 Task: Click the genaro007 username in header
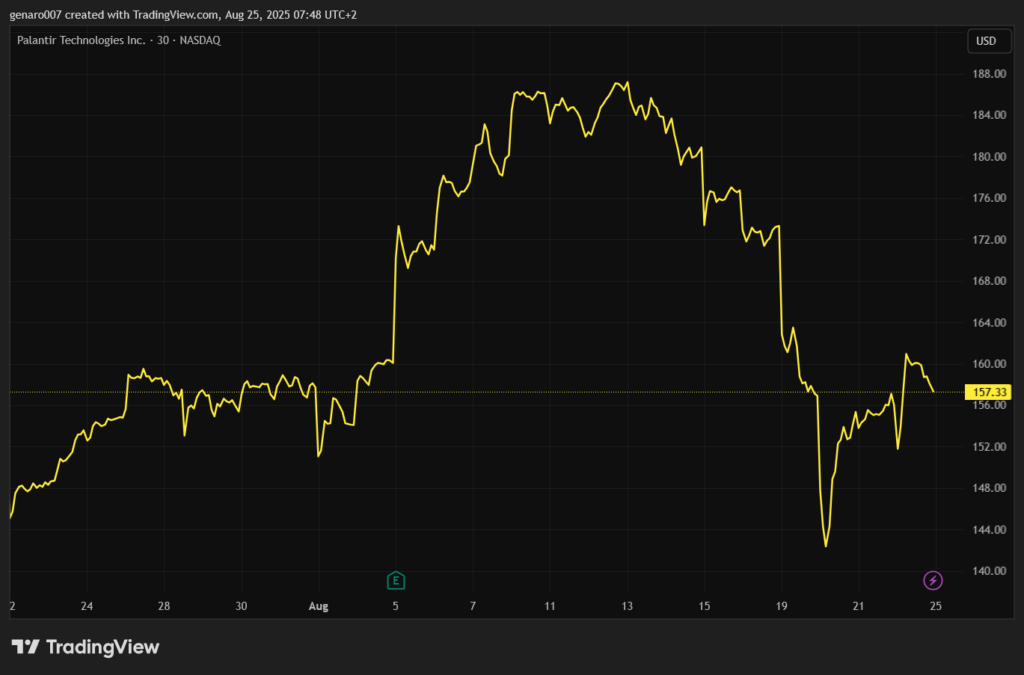click(33, 12)
